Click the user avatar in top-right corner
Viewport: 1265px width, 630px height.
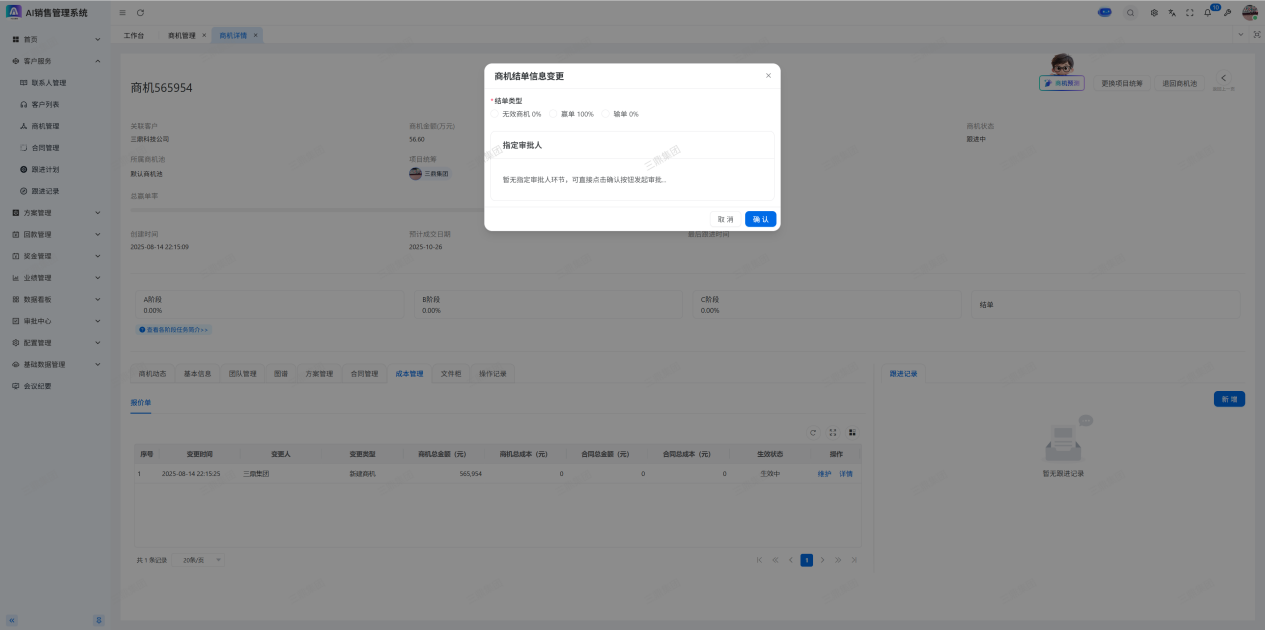click(1249, 13)
